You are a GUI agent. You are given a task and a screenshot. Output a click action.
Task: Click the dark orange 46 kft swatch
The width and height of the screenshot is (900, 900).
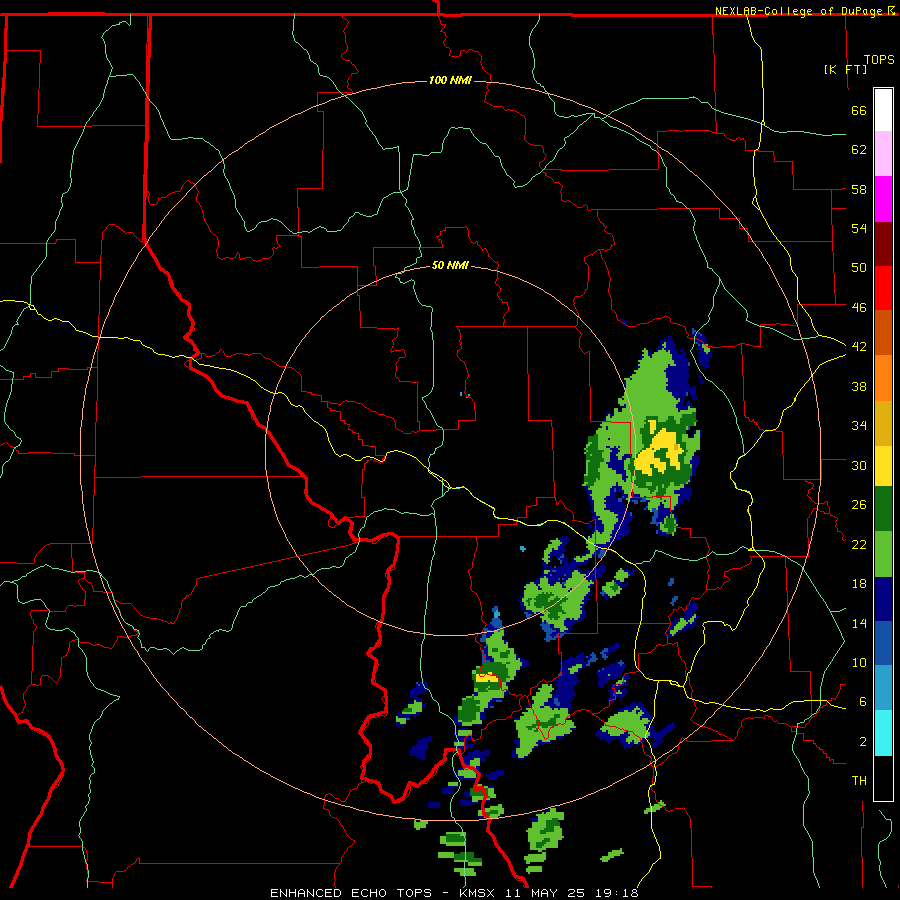click(883, 332)
